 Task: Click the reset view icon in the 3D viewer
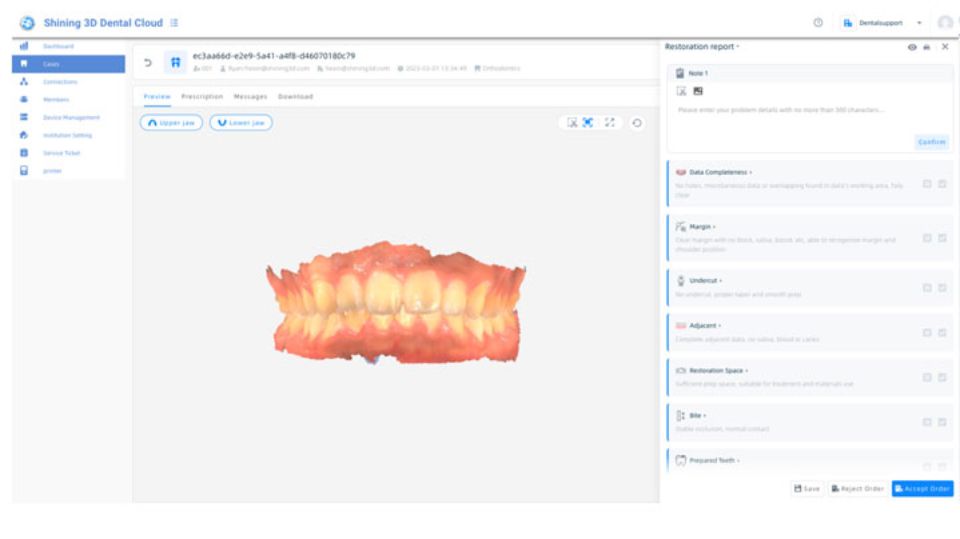pyautogui.click(x=637, y=123)
